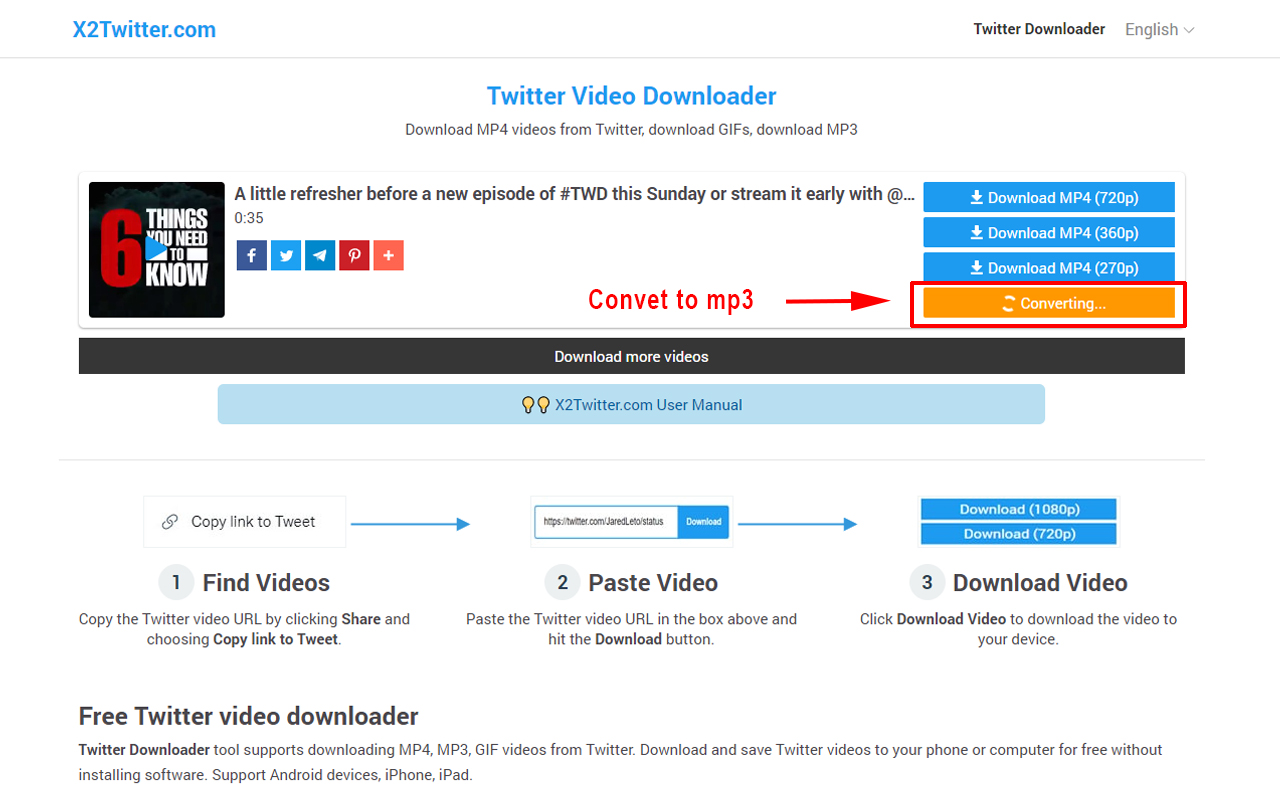Share the video to Facebook
The image size is (1280, 800).
[x=251, y=255]
